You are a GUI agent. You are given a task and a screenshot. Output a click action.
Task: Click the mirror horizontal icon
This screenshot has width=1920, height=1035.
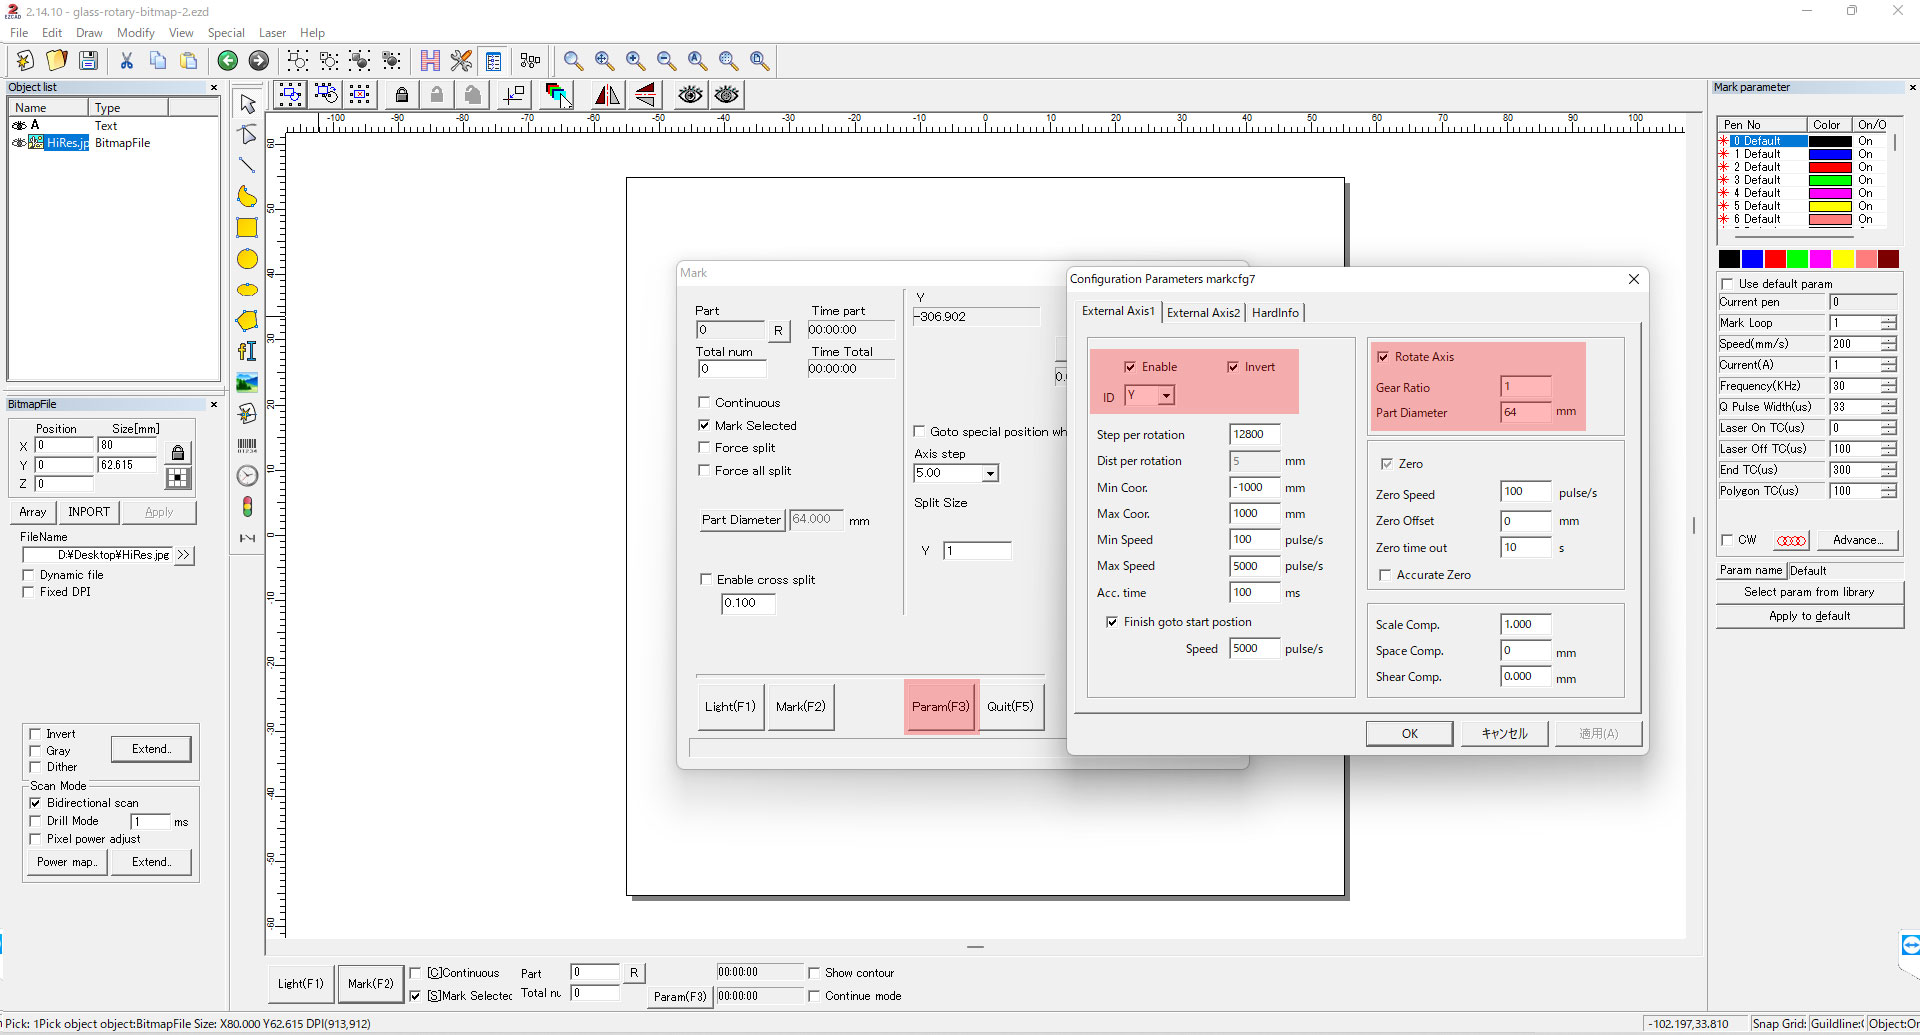(x=607, y=95)
